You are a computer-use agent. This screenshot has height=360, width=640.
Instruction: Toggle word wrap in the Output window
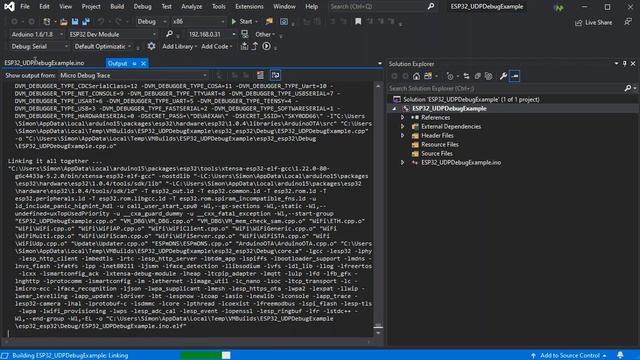pyautogui.click(x=276, y=75)
